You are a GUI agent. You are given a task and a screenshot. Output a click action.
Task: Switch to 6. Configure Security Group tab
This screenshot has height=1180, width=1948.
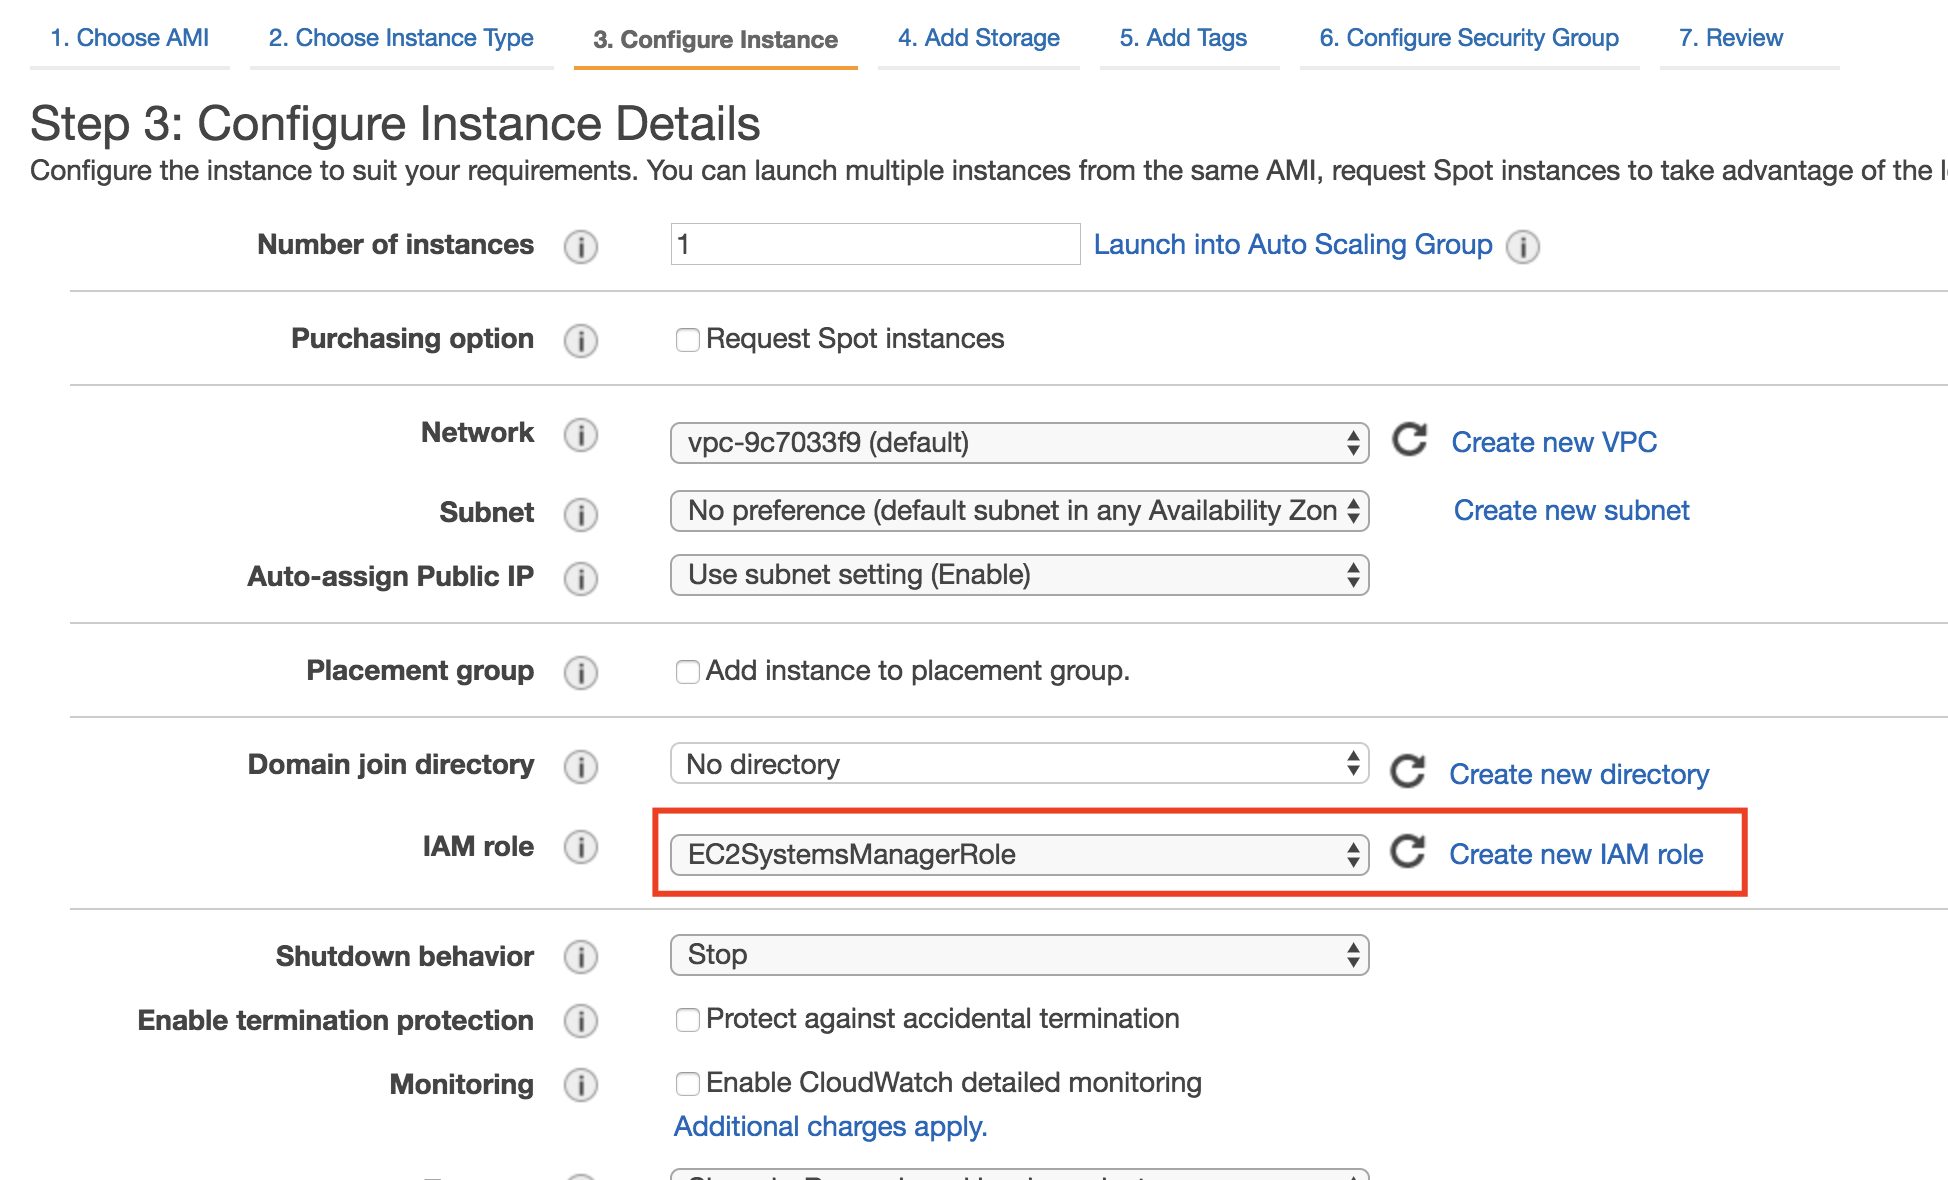click(1468, 38)
